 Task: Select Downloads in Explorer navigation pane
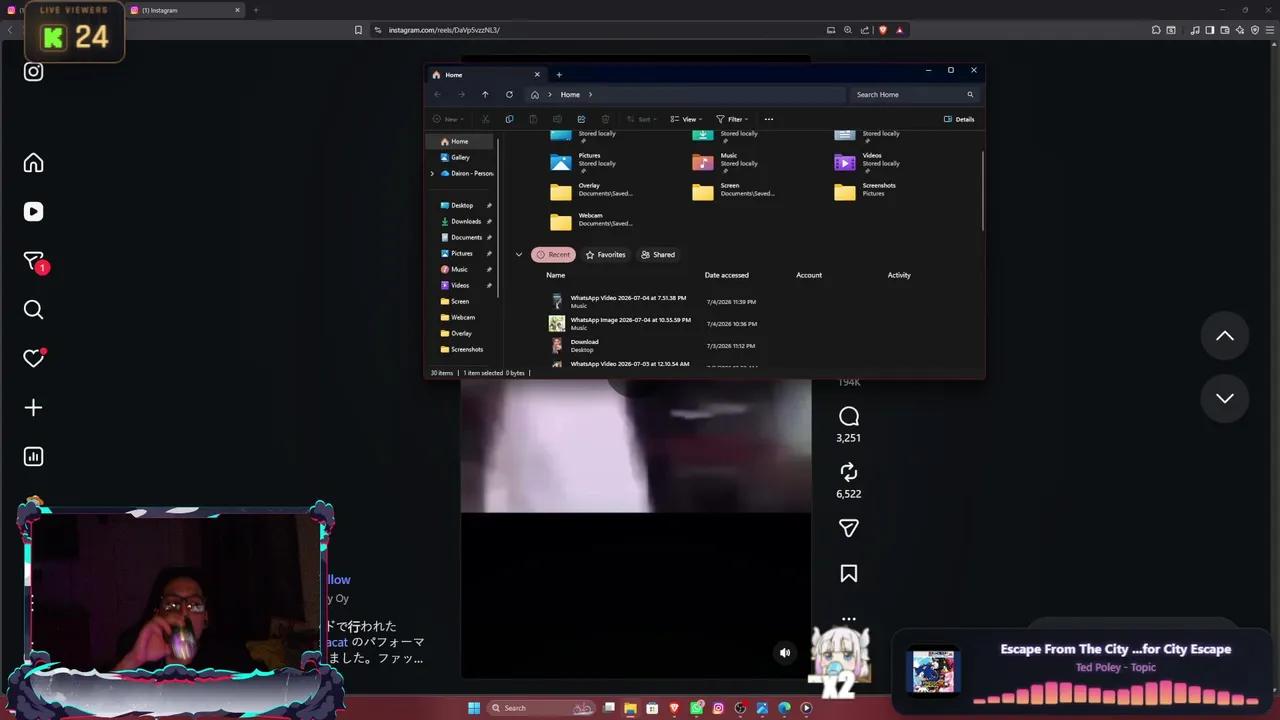click(x=466, y=221)
